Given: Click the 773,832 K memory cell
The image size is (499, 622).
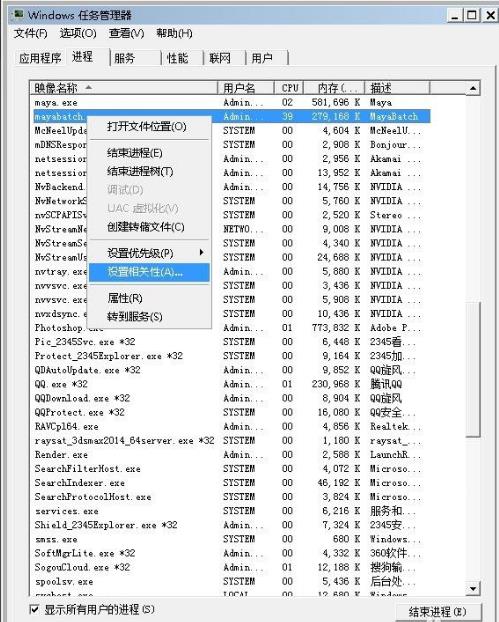Looking at the screenshot, I should [x=336, y=328].
